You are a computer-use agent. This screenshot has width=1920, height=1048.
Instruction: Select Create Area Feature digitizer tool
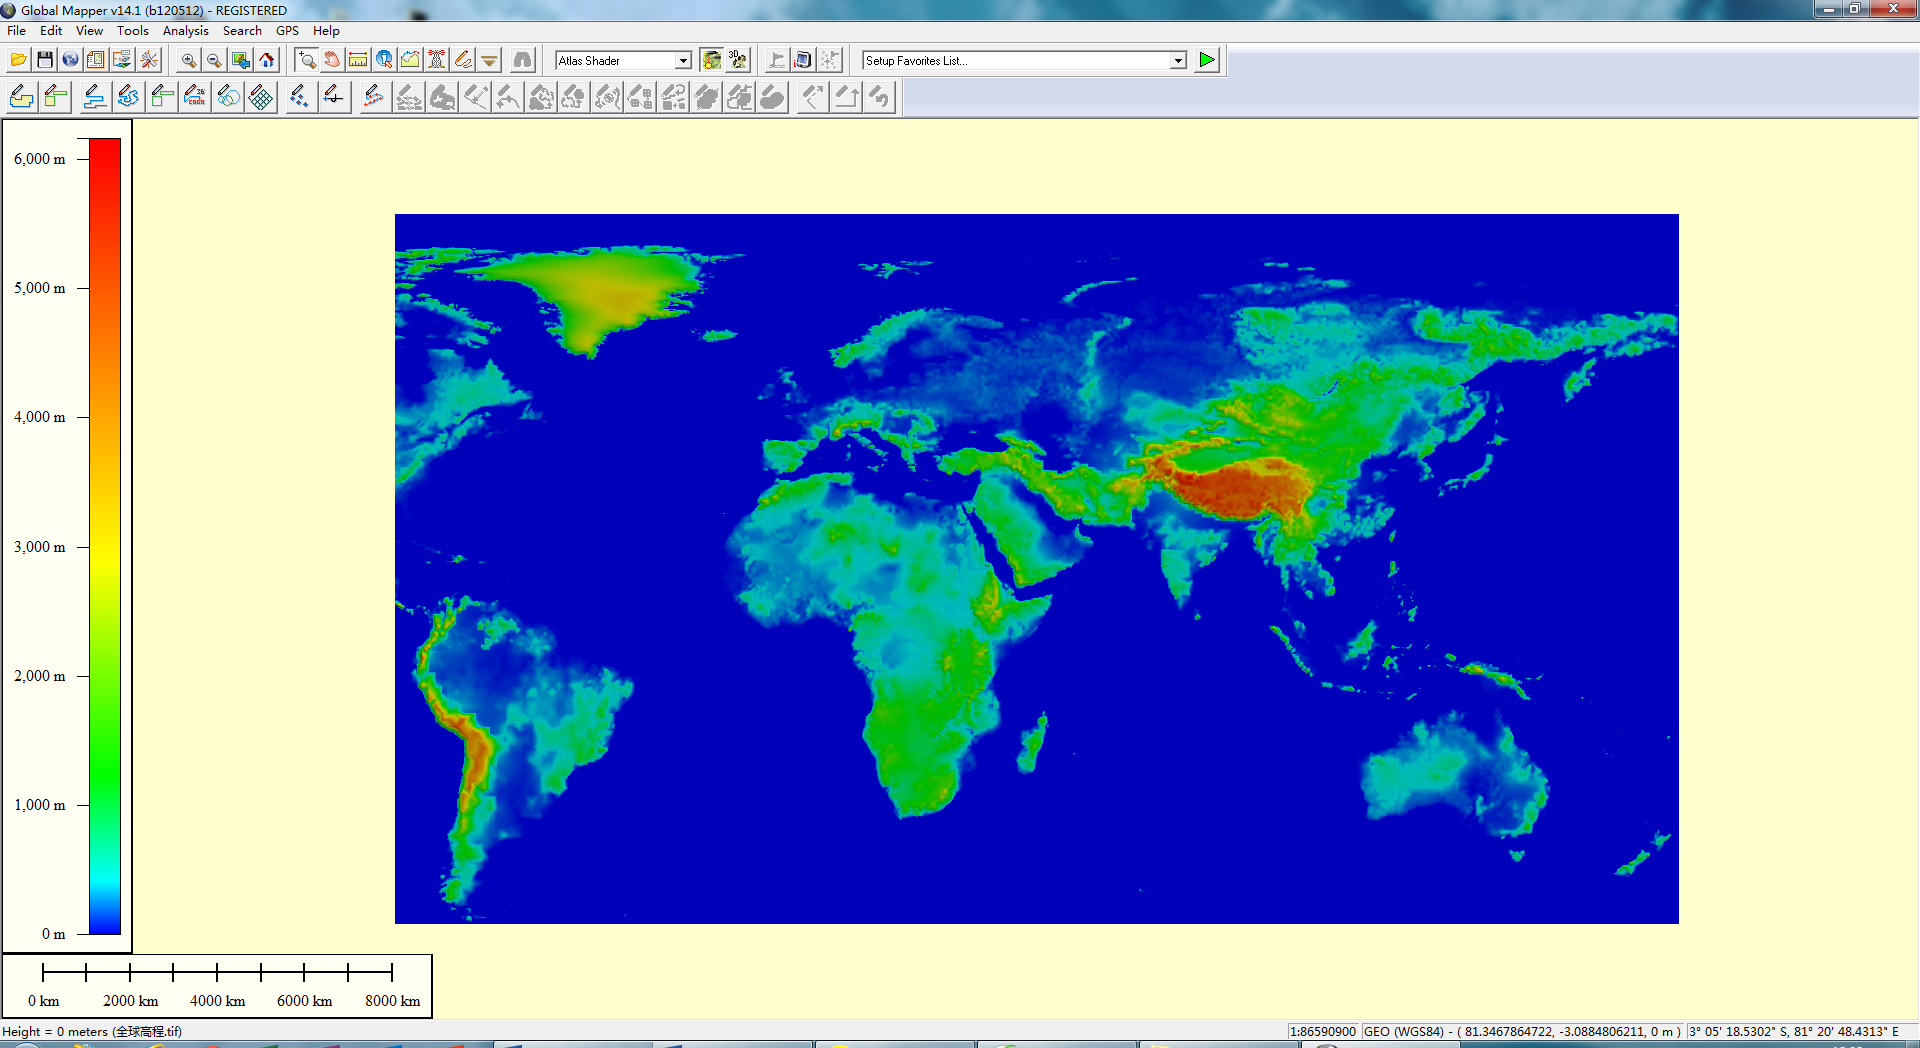(x=21, y=97)
